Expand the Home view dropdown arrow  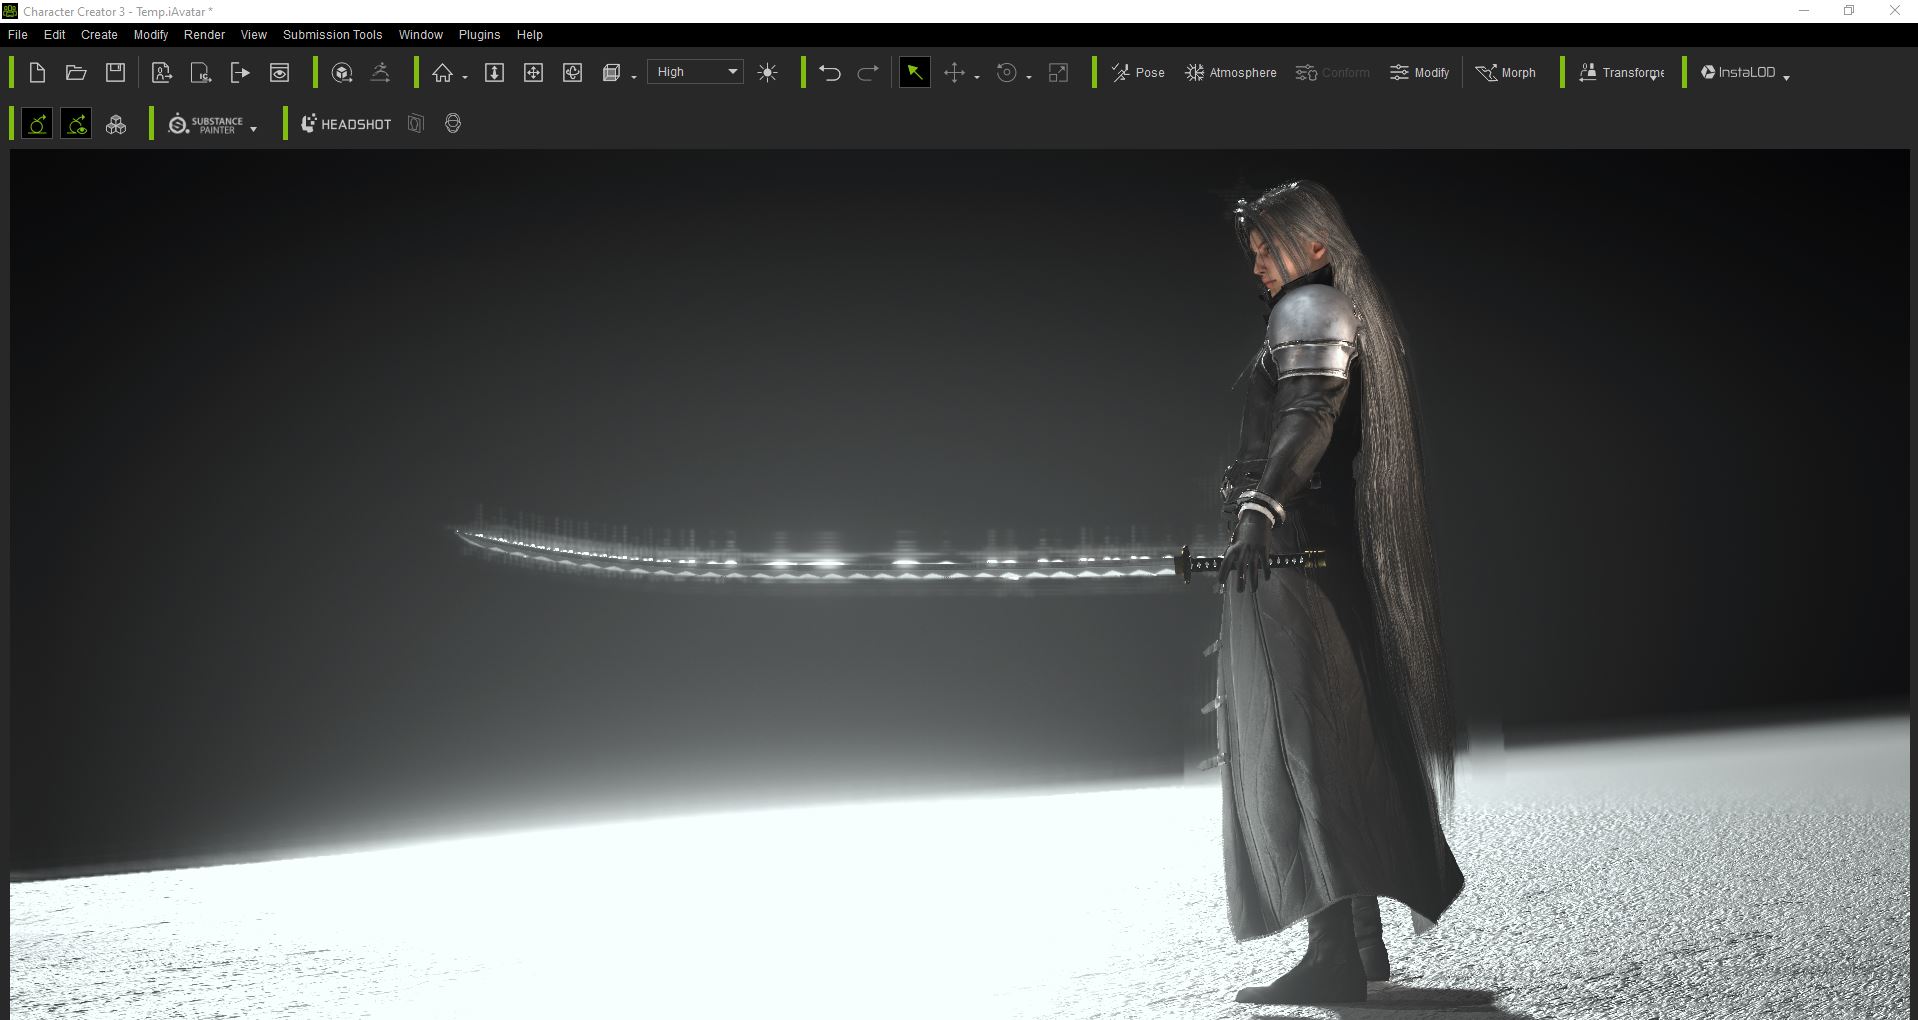465,77
